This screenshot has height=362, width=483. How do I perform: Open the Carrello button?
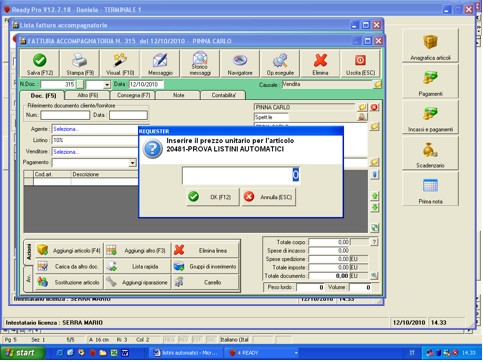tap(205, 282)
